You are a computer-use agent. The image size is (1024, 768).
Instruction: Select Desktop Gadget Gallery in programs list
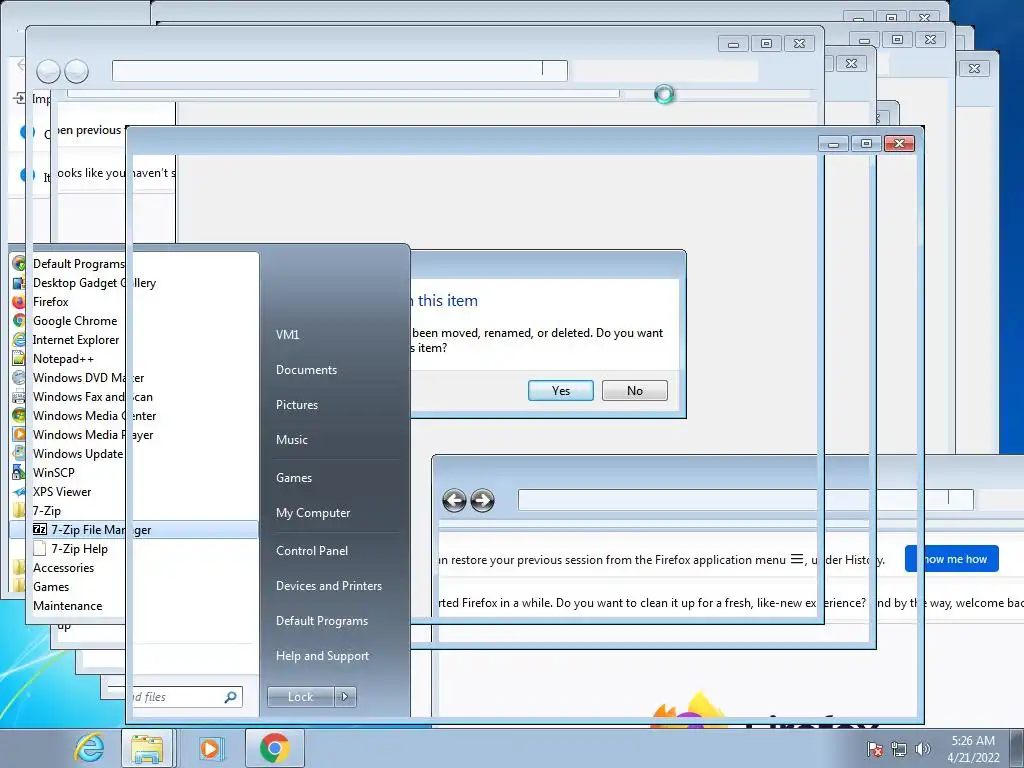(x=94, y=283)
